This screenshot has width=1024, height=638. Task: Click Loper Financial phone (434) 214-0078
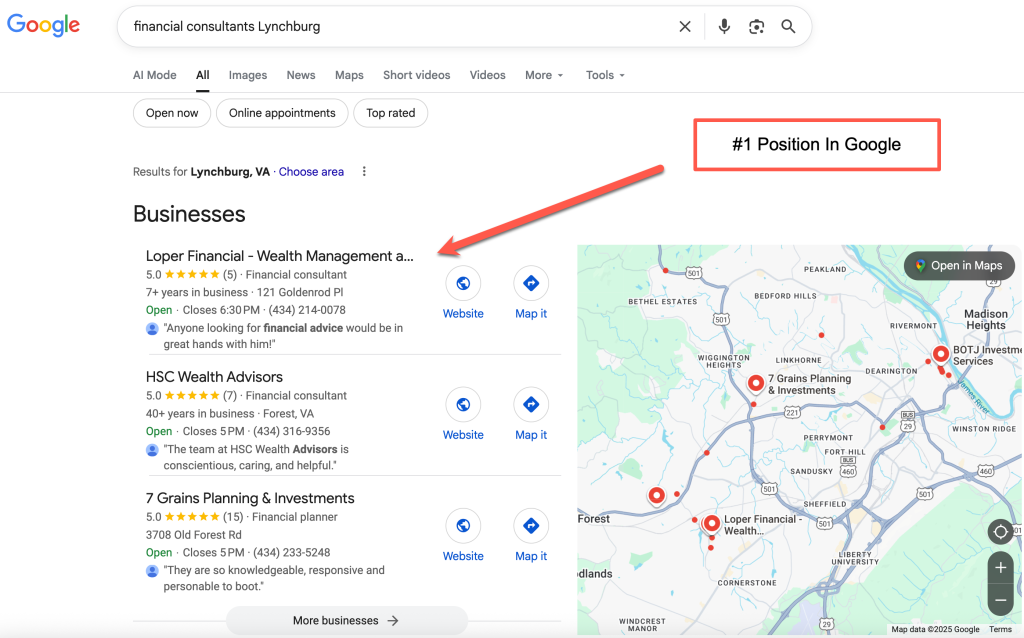point(307,310)
